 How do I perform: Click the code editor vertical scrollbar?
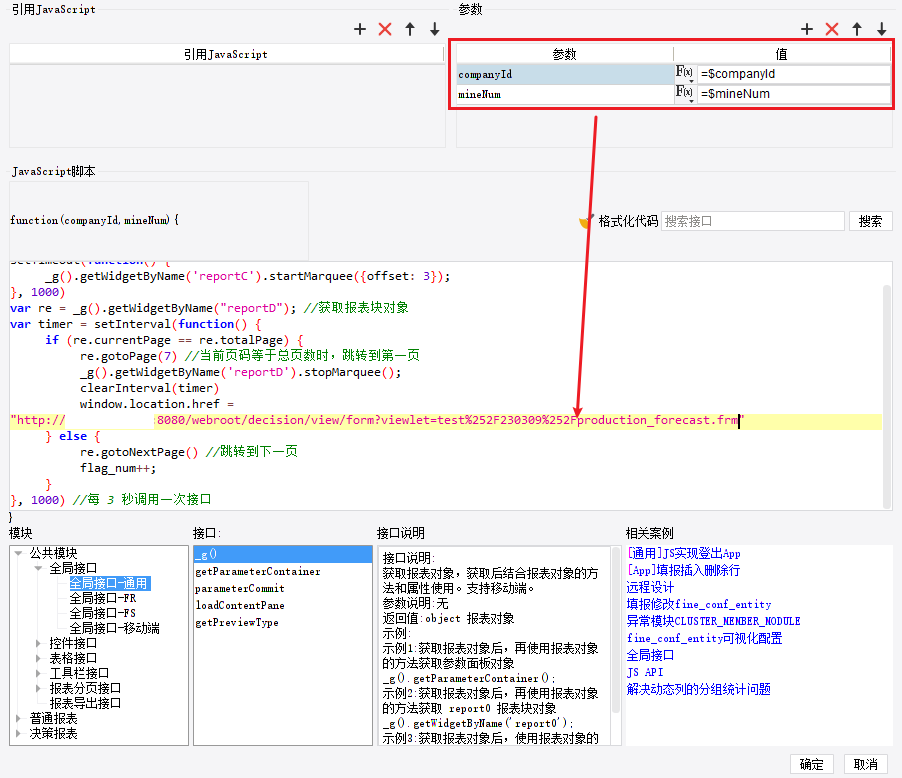(x=886, y=396)
